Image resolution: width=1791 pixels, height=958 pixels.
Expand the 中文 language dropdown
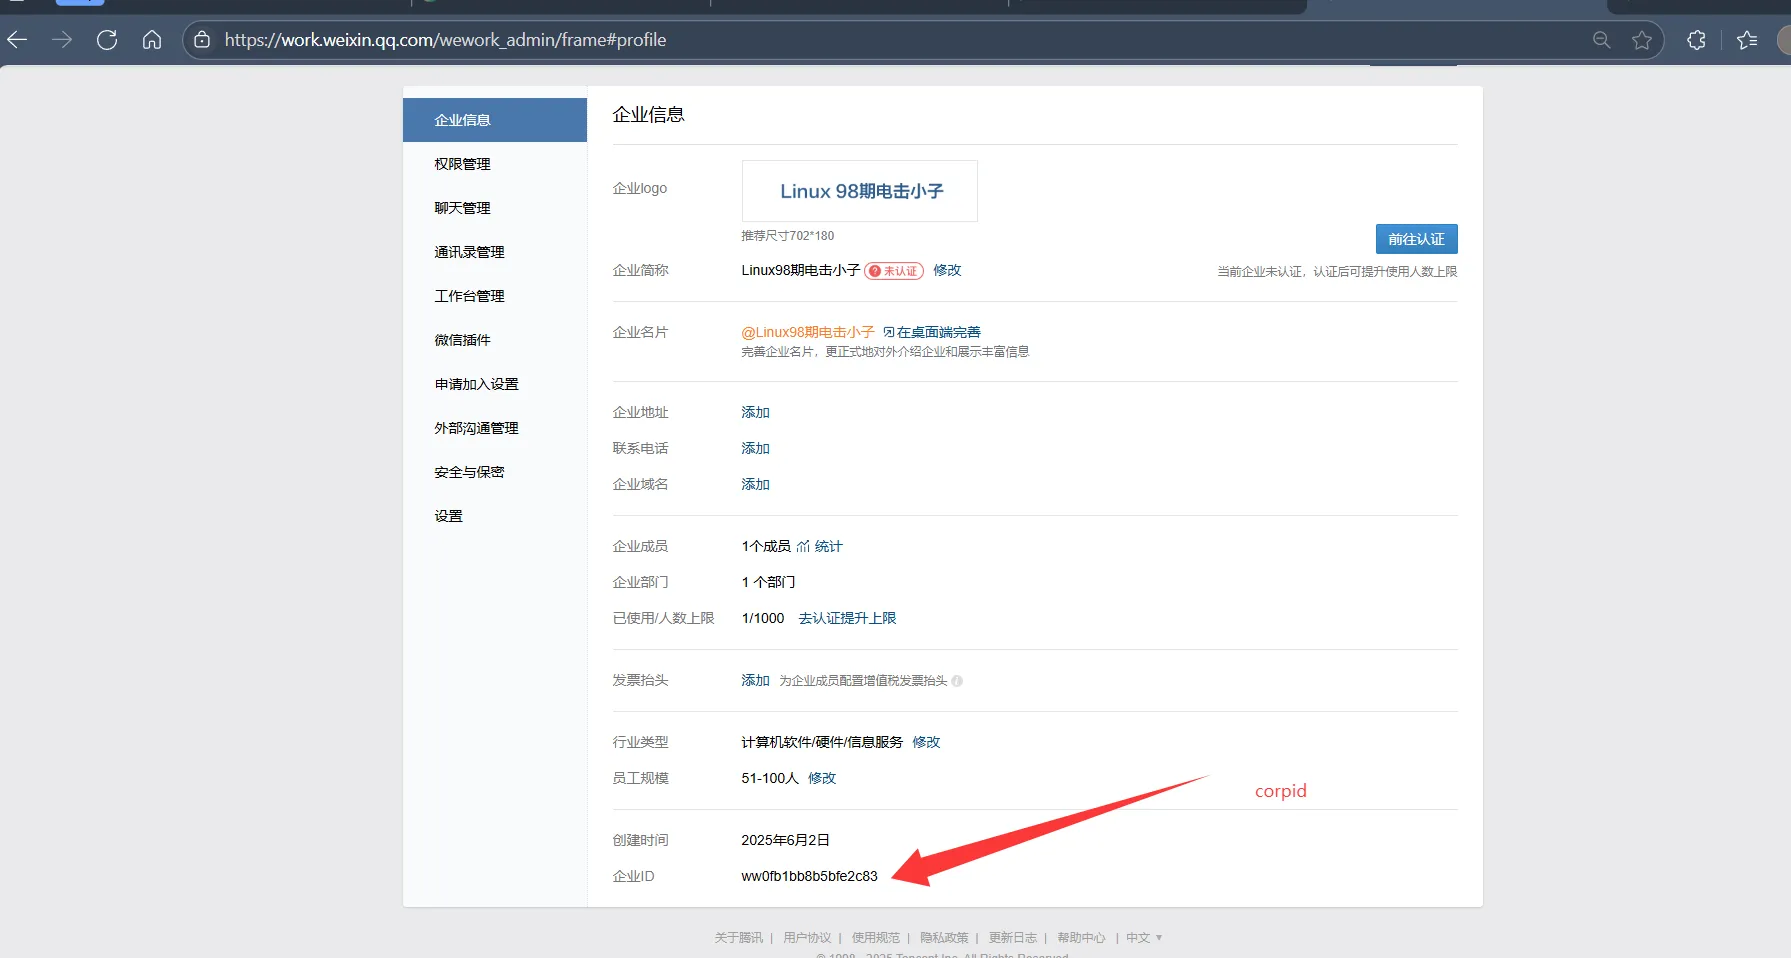click(1144, 938)
